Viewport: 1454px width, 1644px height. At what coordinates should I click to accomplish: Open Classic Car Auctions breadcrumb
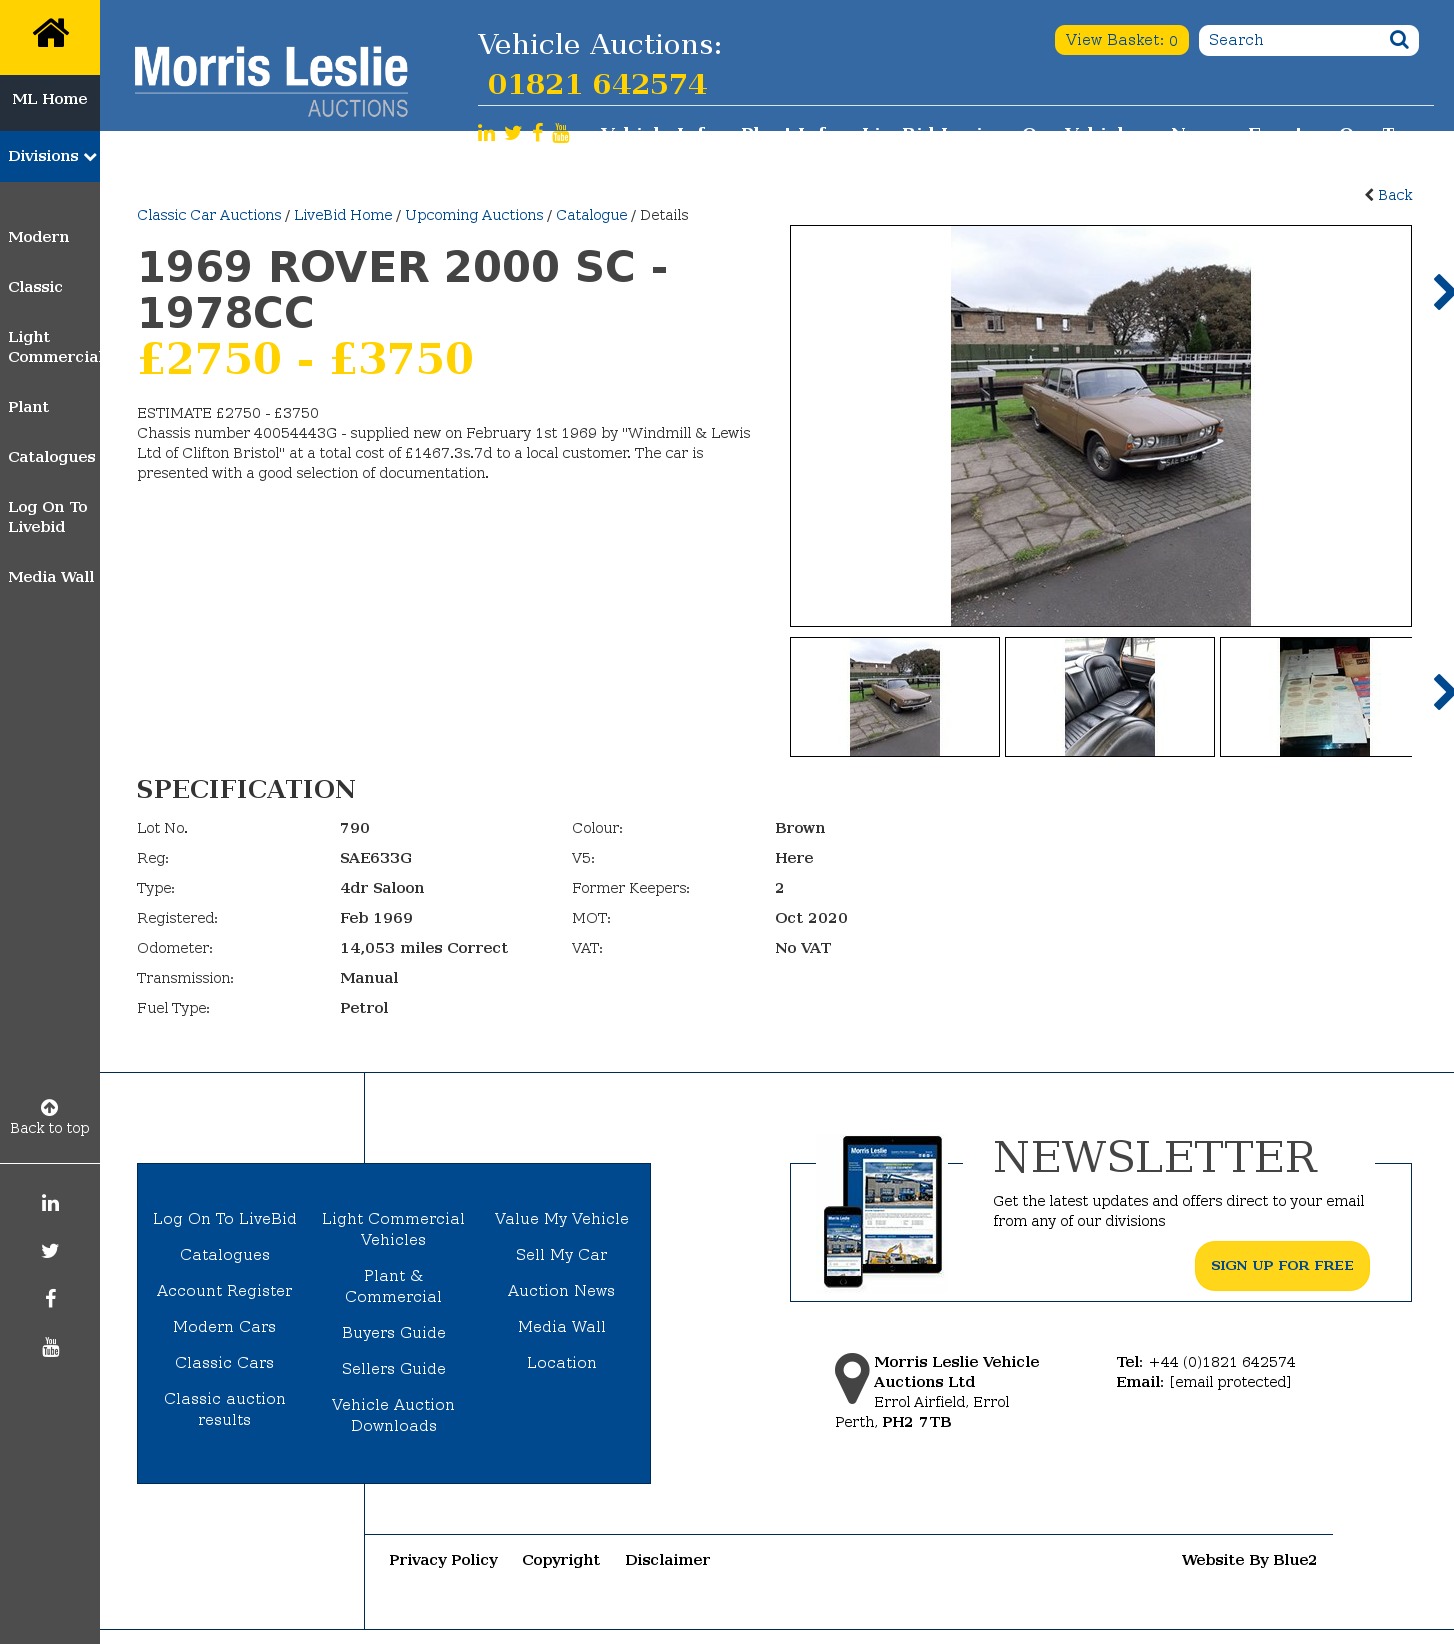[209, 215]
